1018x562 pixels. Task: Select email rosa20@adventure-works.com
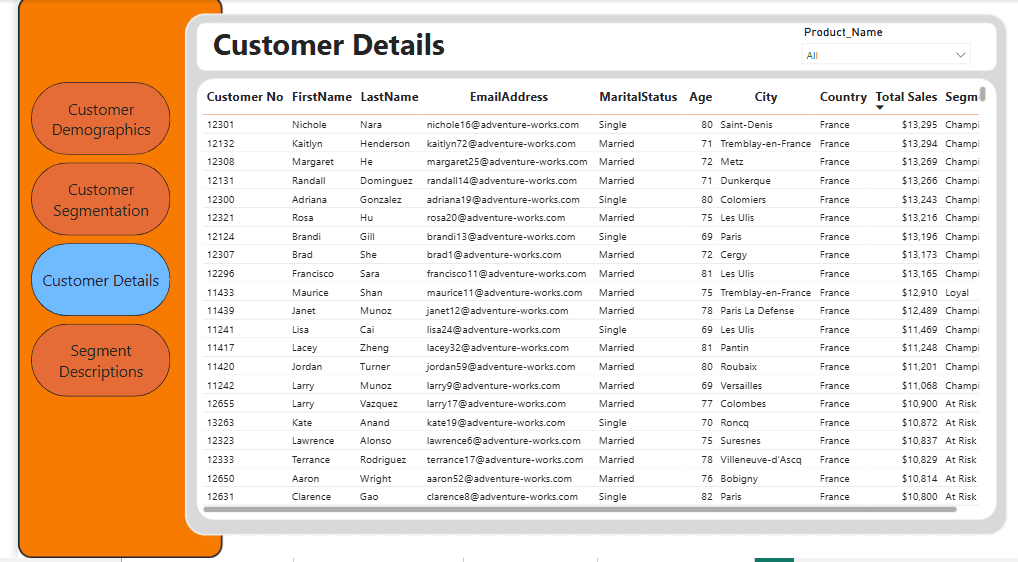pos(496,217)
